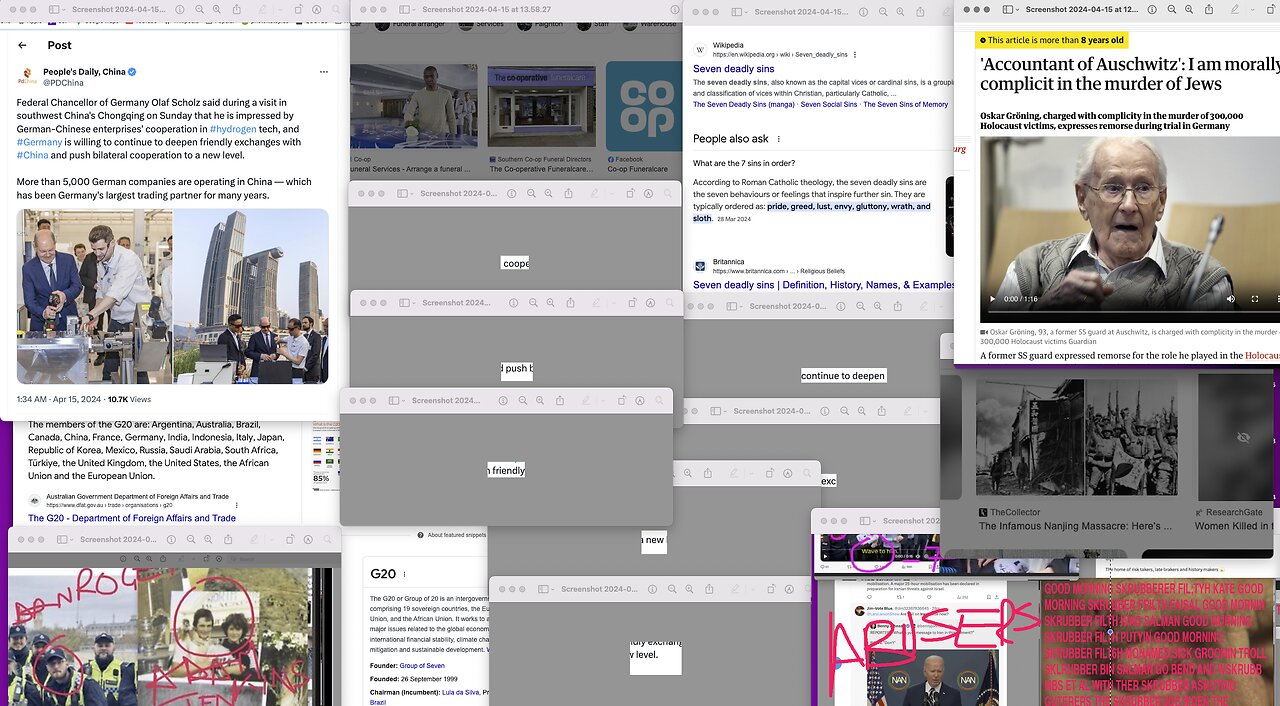Open info in the 'coope' snippet window

(511, 193)
